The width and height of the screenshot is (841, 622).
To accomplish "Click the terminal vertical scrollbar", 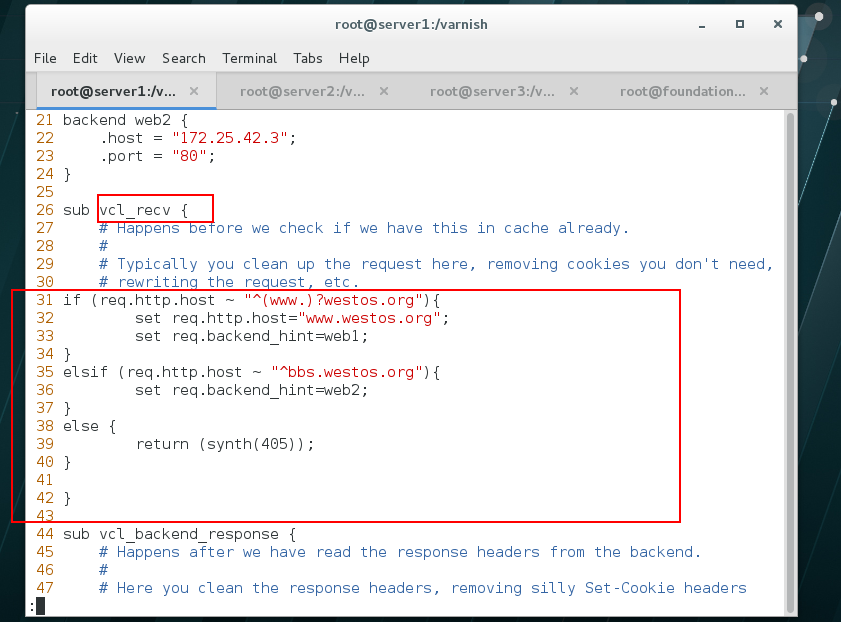I will (x=790, y=362).
